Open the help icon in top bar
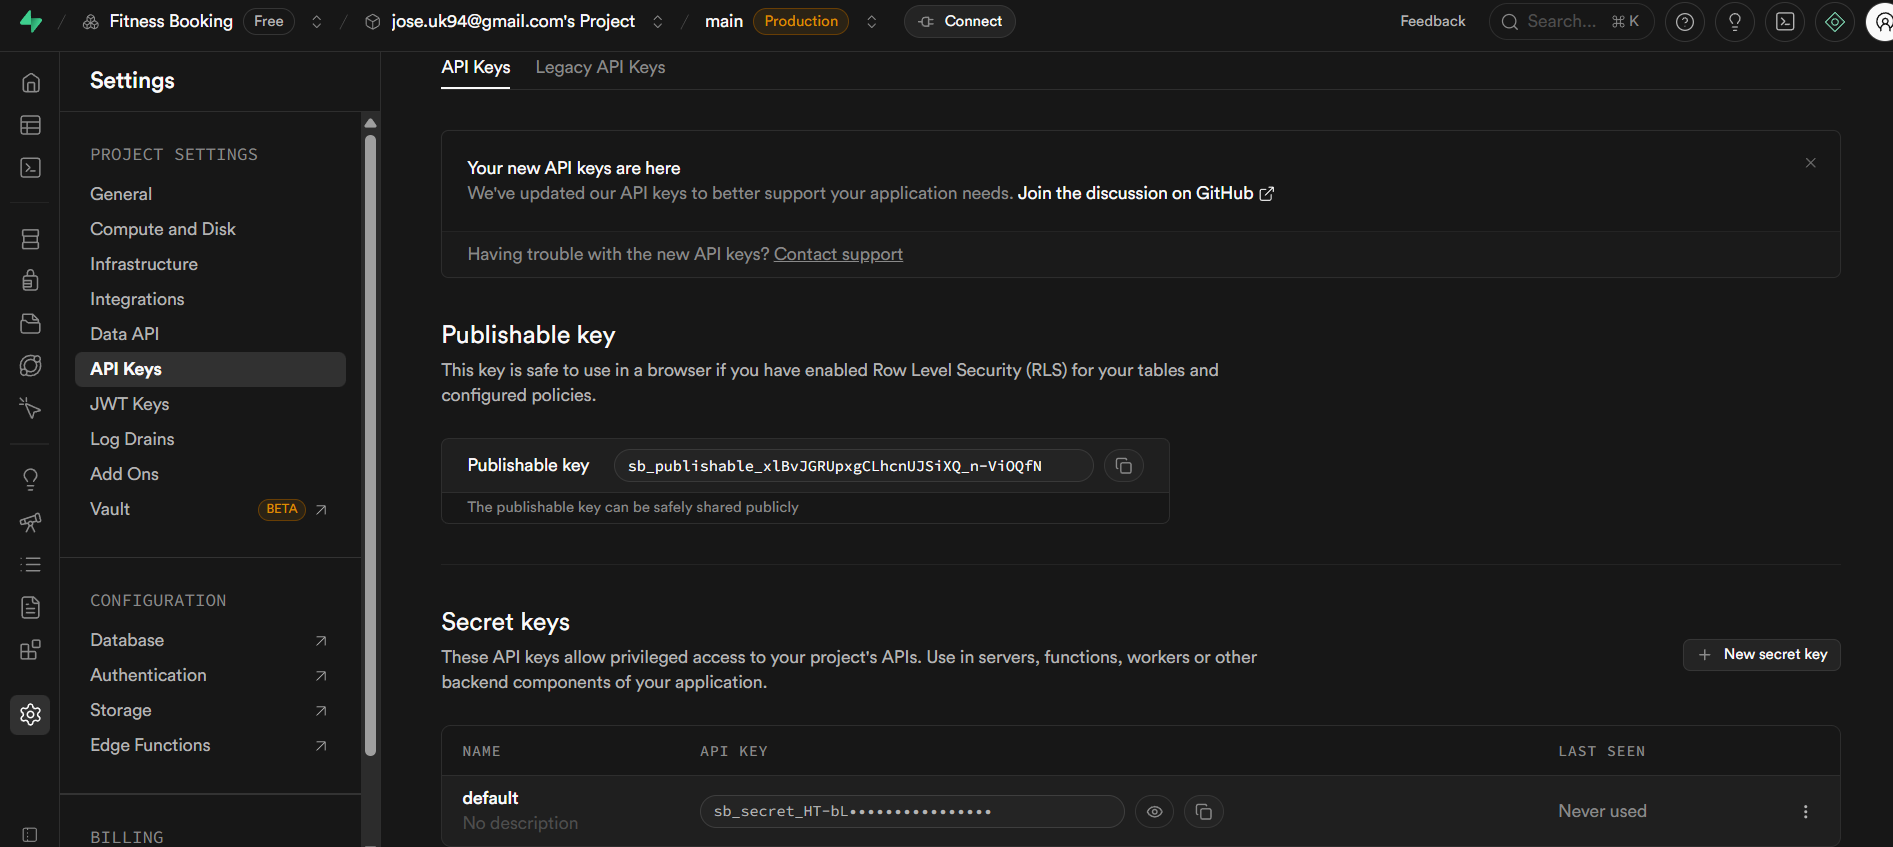This screenshot has width=1893, height=847. 1685,22
